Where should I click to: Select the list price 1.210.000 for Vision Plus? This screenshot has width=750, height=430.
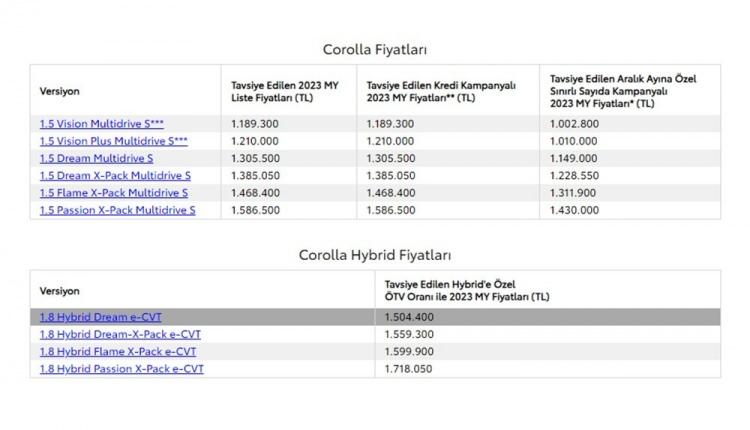254,141
